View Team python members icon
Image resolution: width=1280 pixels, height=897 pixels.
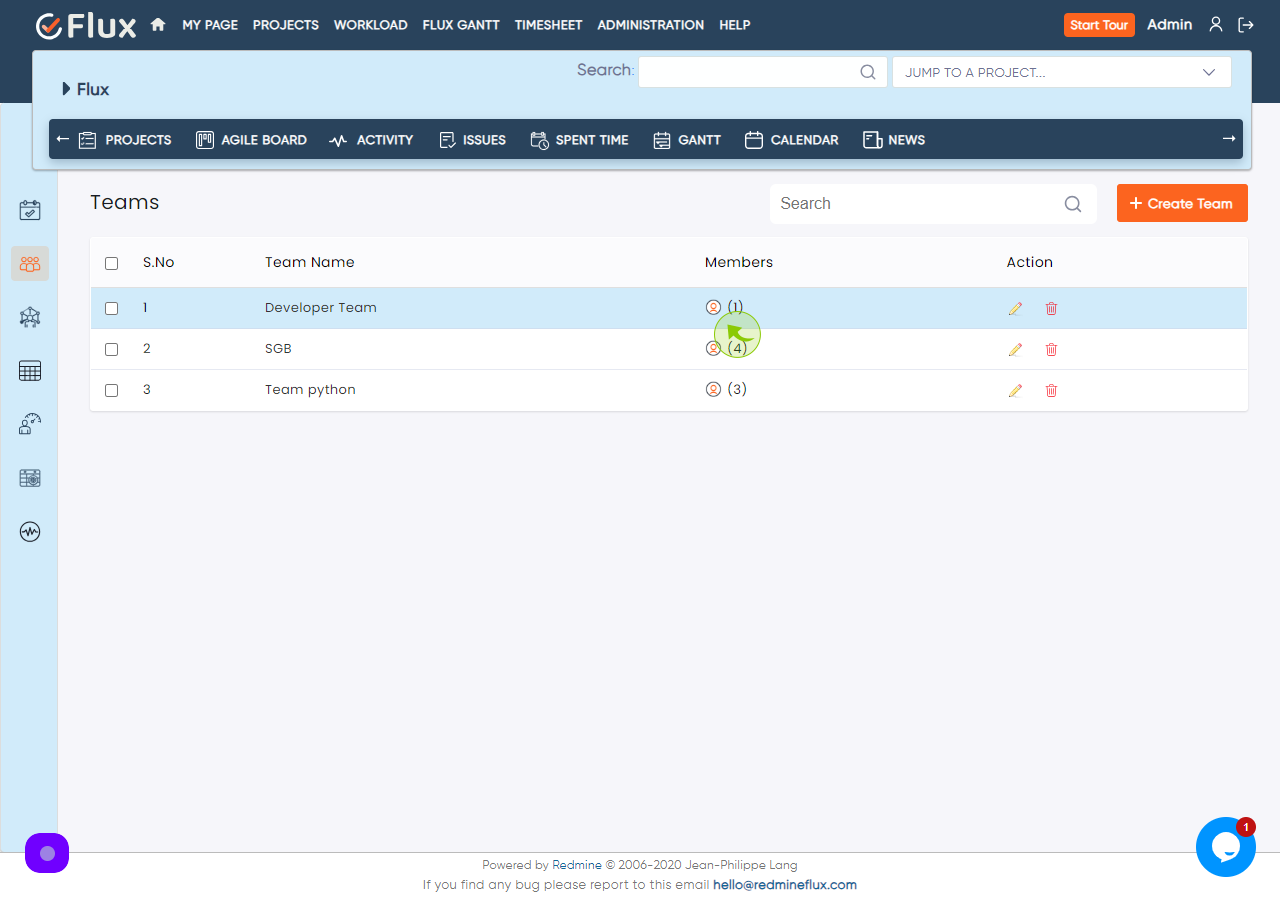tap(713, 390)
